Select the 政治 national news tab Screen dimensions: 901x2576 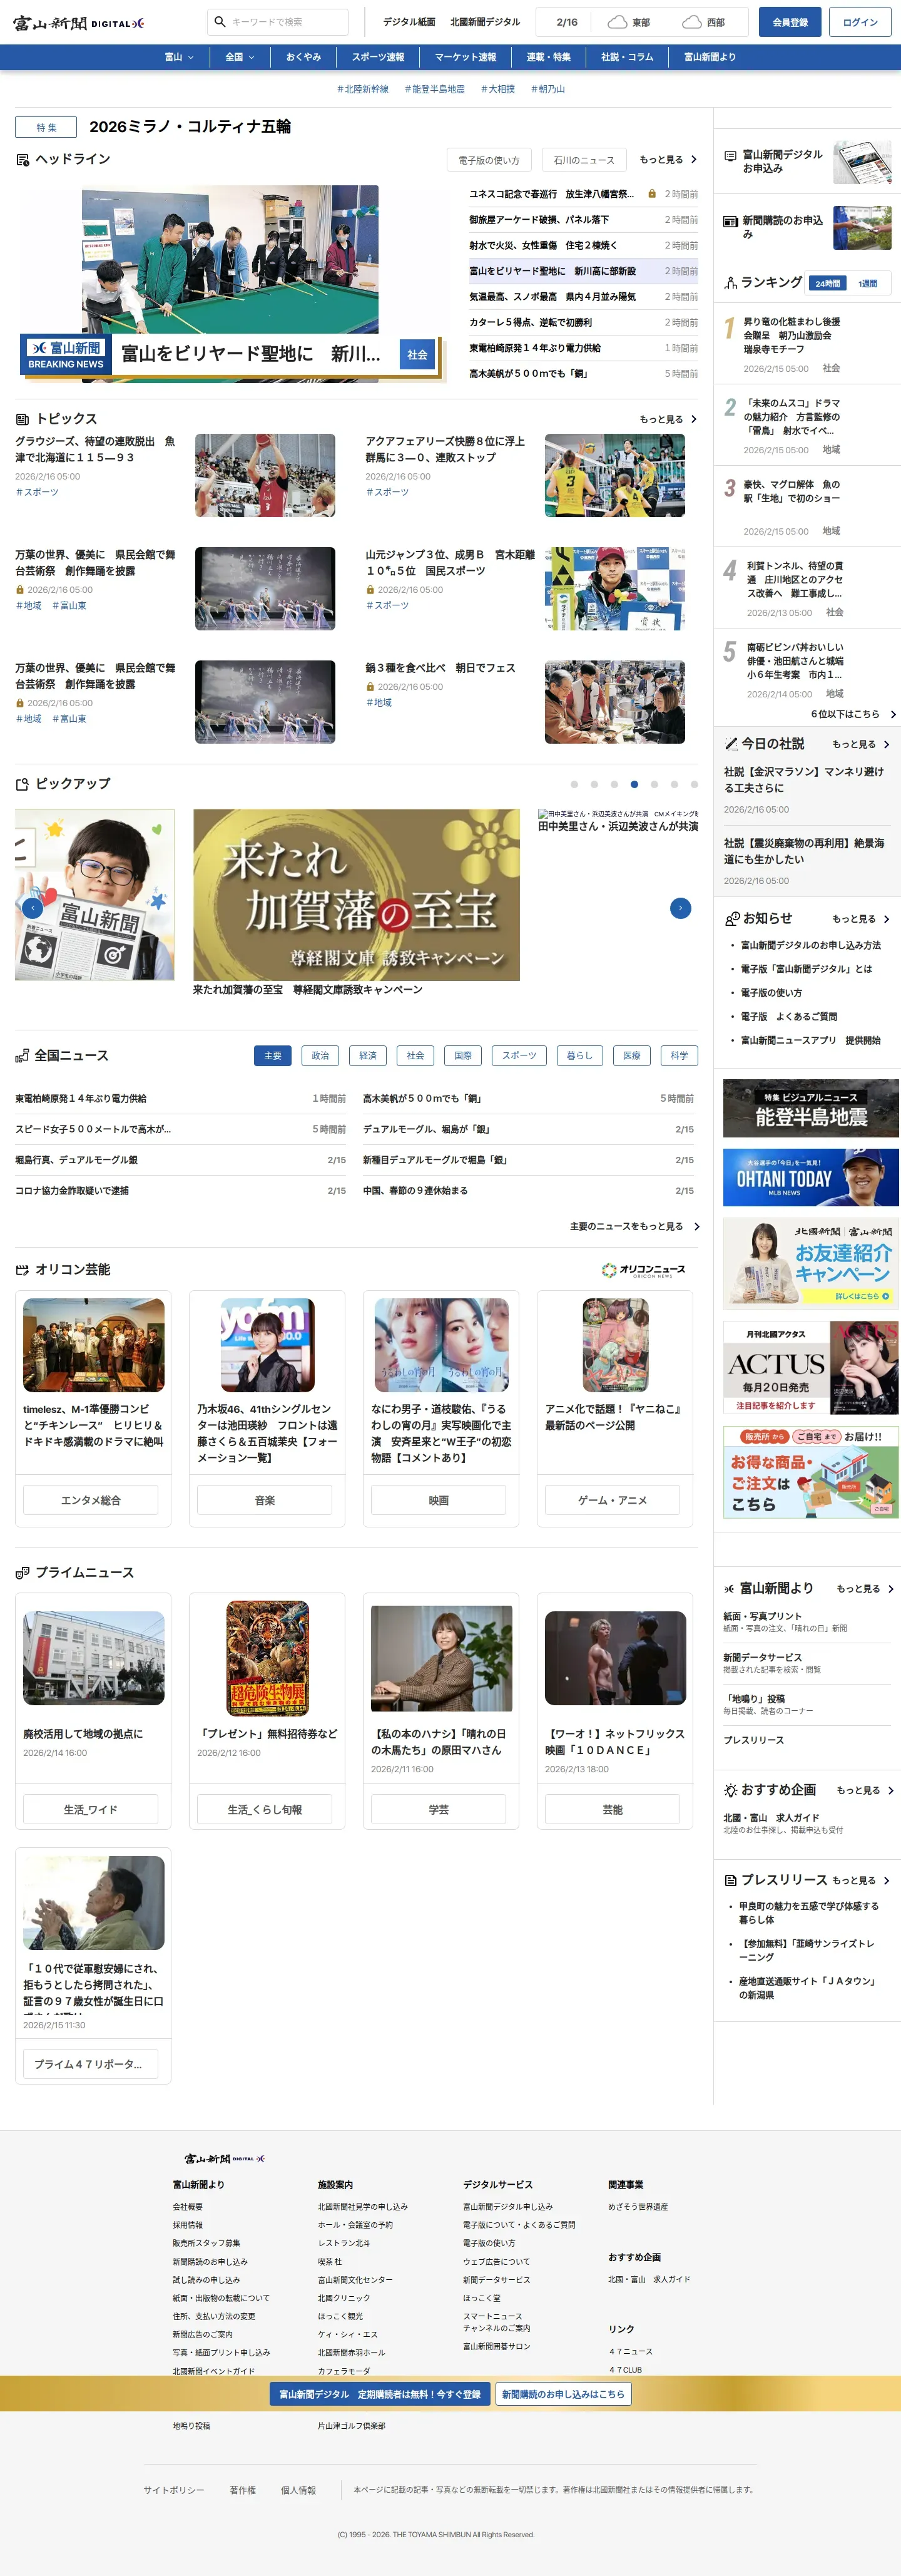tap(320, 1056)
